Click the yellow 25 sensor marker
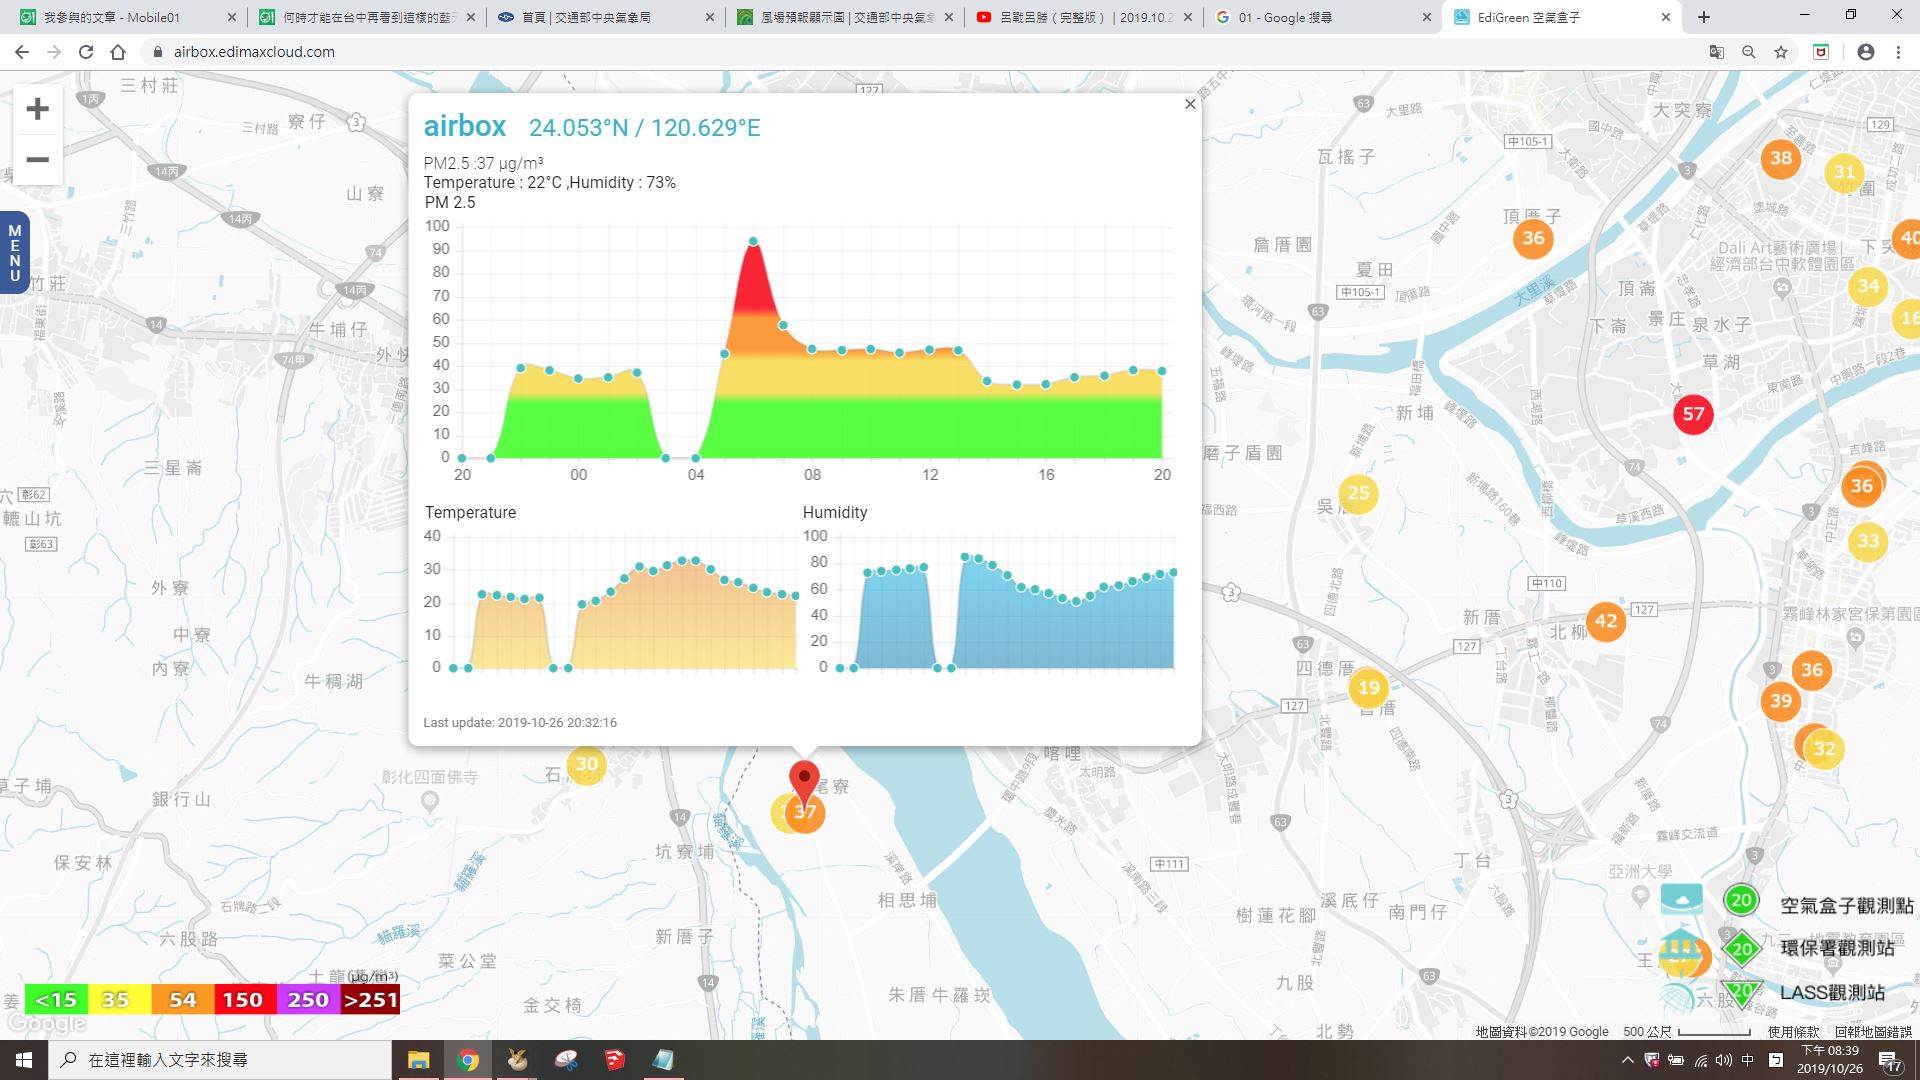 click(1359, 493)
